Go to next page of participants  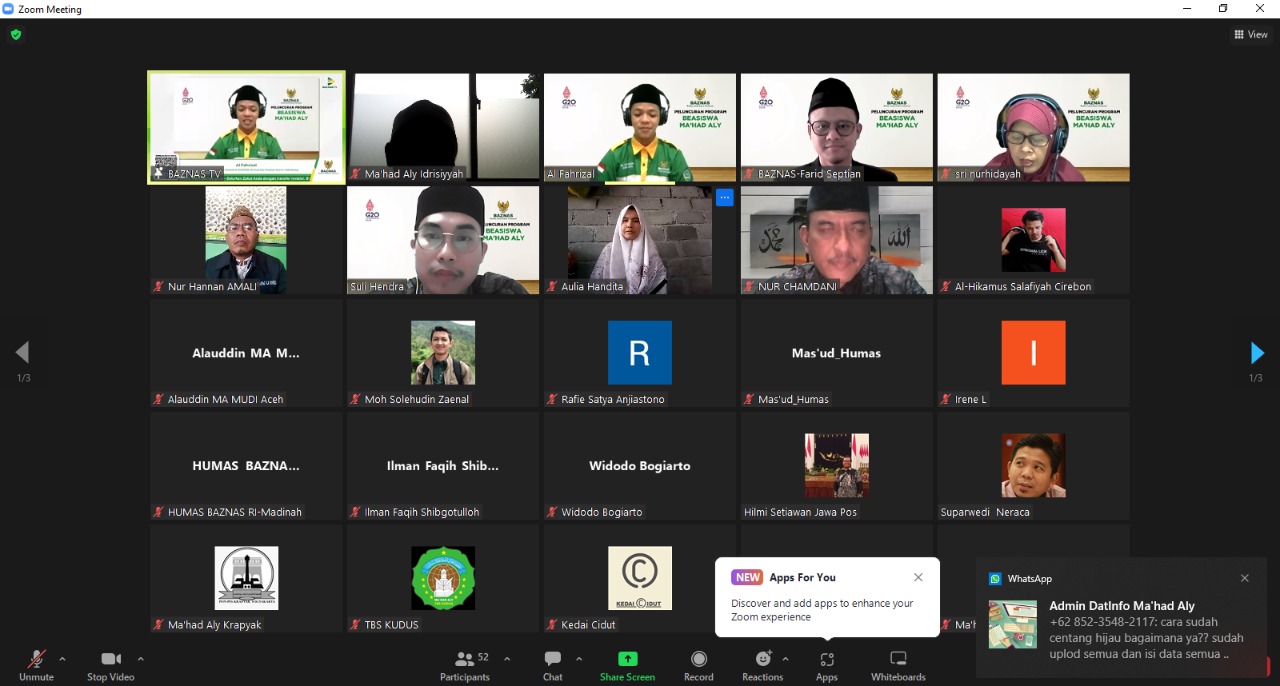pos(1257,353)
